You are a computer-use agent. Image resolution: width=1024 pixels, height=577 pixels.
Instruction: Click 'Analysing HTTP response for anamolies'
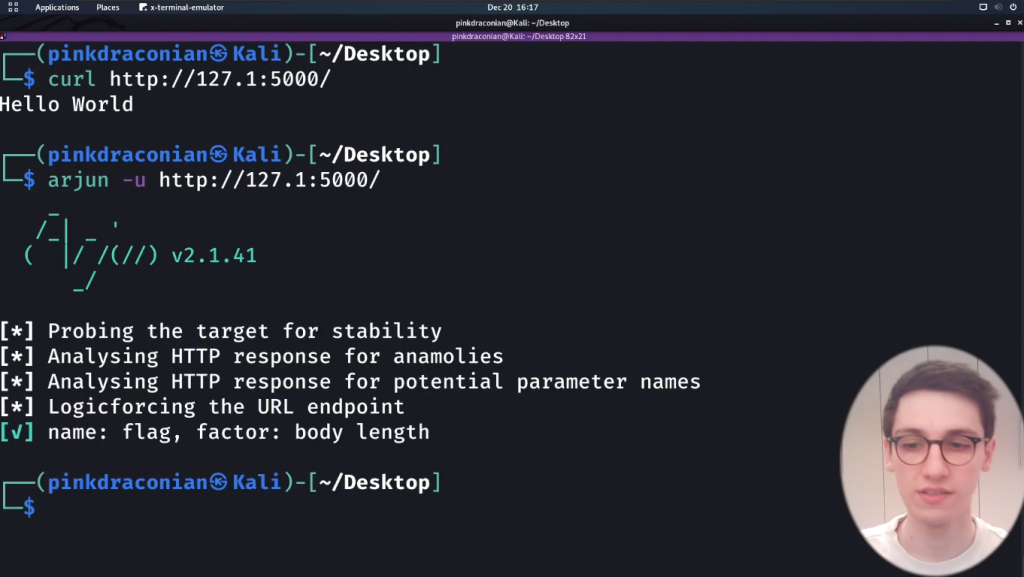click(276, 356)
